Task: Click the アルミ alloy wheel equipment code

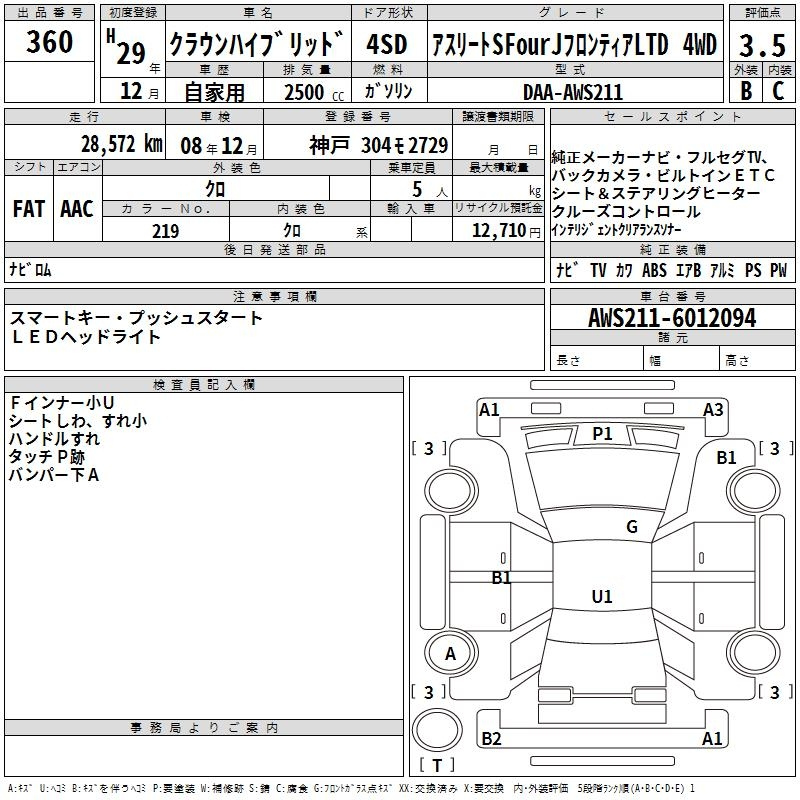Action: tap(722, 270)
